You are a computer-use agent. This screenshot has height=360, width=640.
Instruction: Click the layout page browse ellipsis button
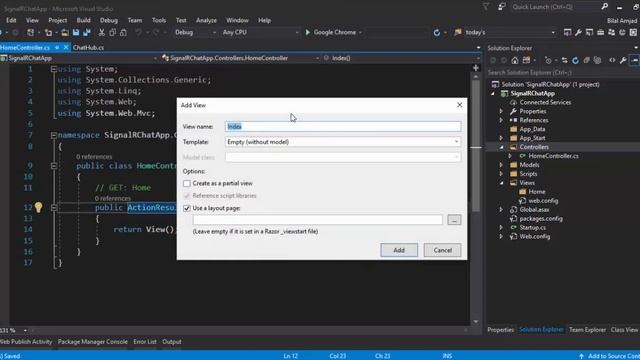coord(454,220)
